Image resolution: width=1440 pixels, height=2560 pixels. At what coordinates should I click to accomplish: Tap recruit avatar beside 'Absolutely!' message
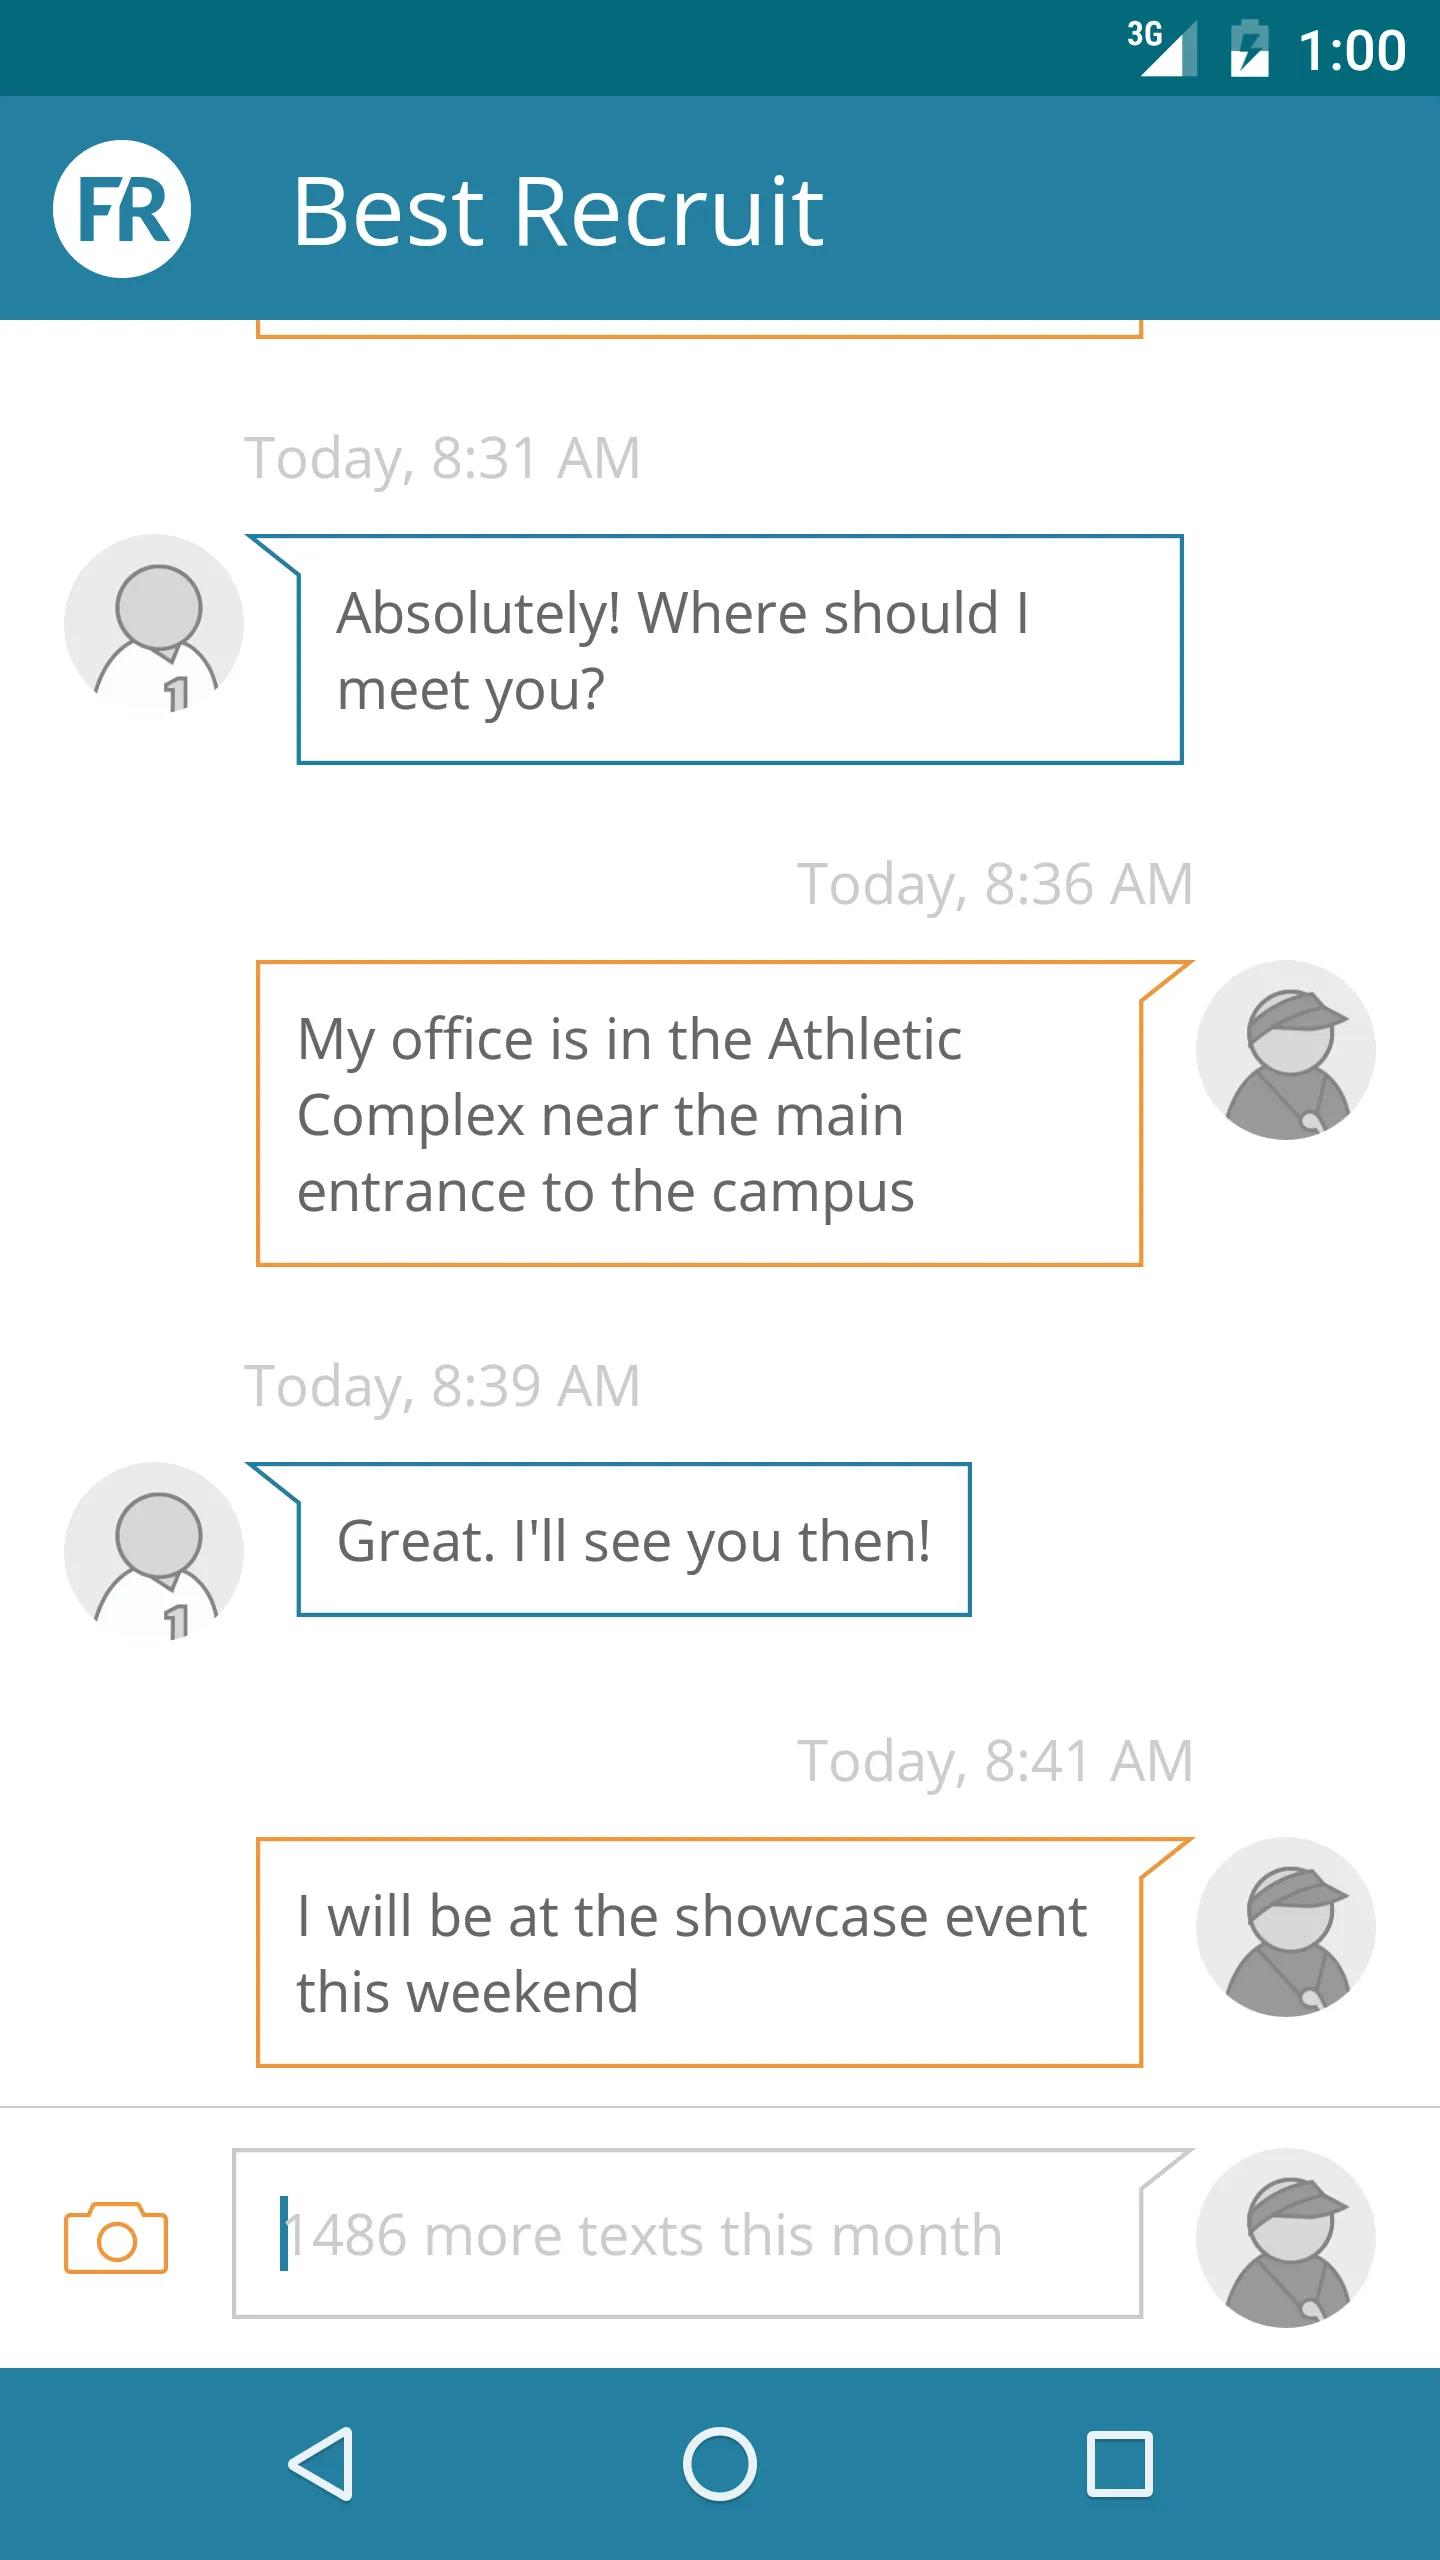pyautogui.click(x=154, y=624)
